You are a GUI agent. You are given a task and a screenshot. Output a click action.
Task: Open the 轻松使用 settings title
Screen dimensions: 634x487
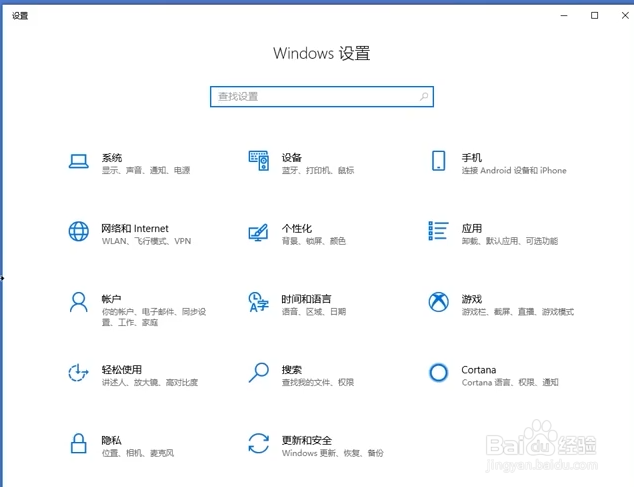coord(121,369)
